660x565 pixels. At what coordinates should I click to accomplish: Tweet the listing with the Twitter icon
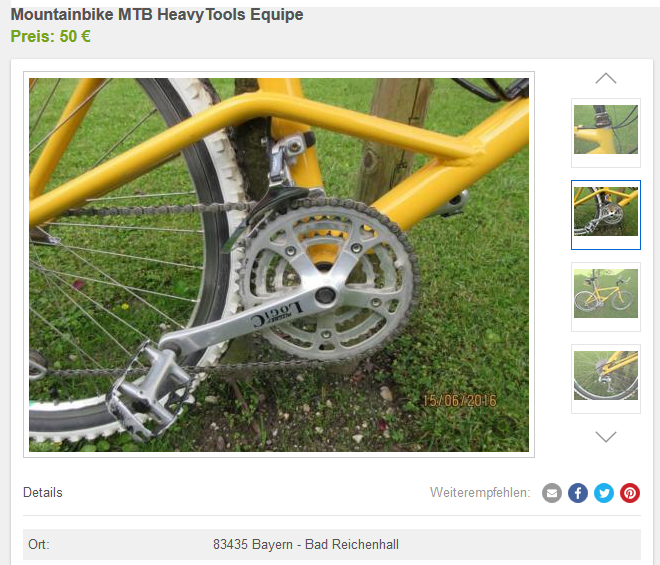[x=604, y=493]
